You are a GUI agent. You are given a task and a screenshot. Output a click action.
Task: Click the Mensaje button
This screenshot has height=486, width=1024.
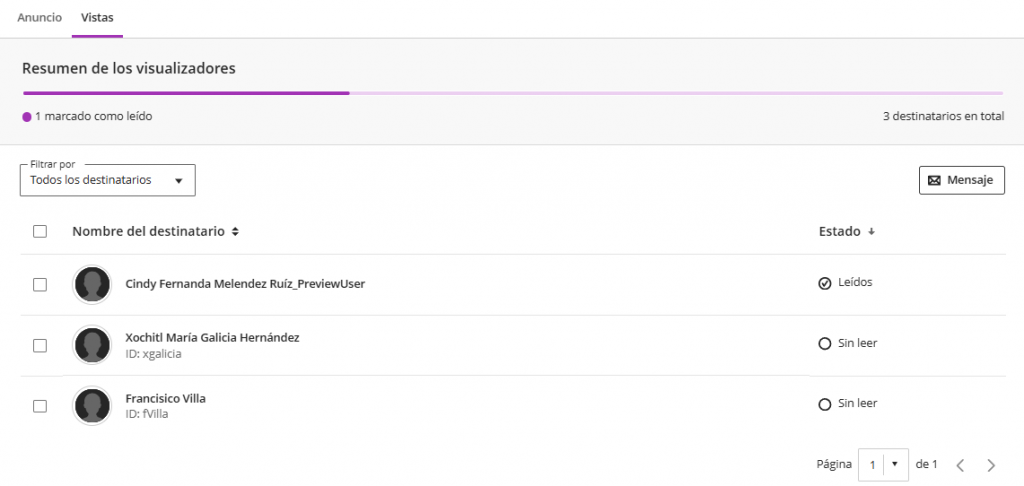click(x=962, y=180)
